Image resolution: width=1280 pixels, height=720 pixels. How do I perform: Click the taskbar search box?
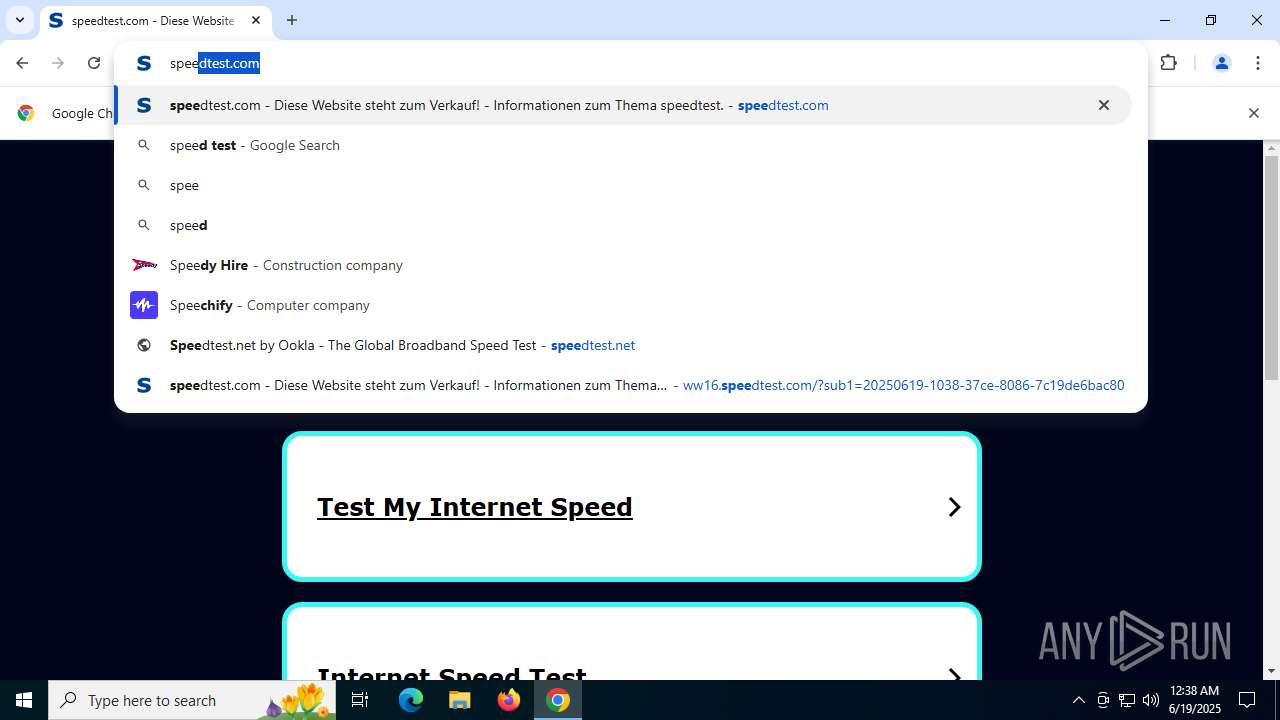(x=192, y=700)
